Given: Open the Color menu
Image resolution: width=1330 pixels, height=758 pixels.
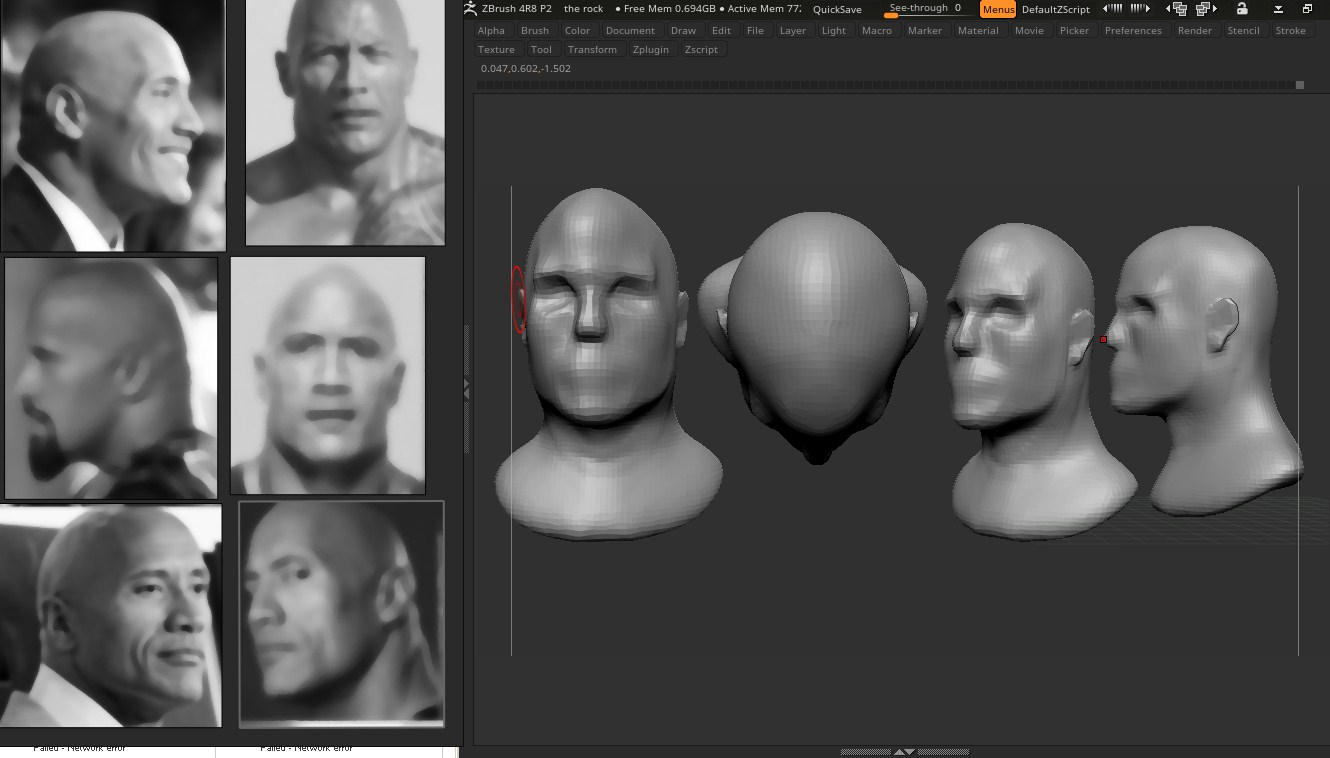Looking at the screenshot, I should point(577,31).
